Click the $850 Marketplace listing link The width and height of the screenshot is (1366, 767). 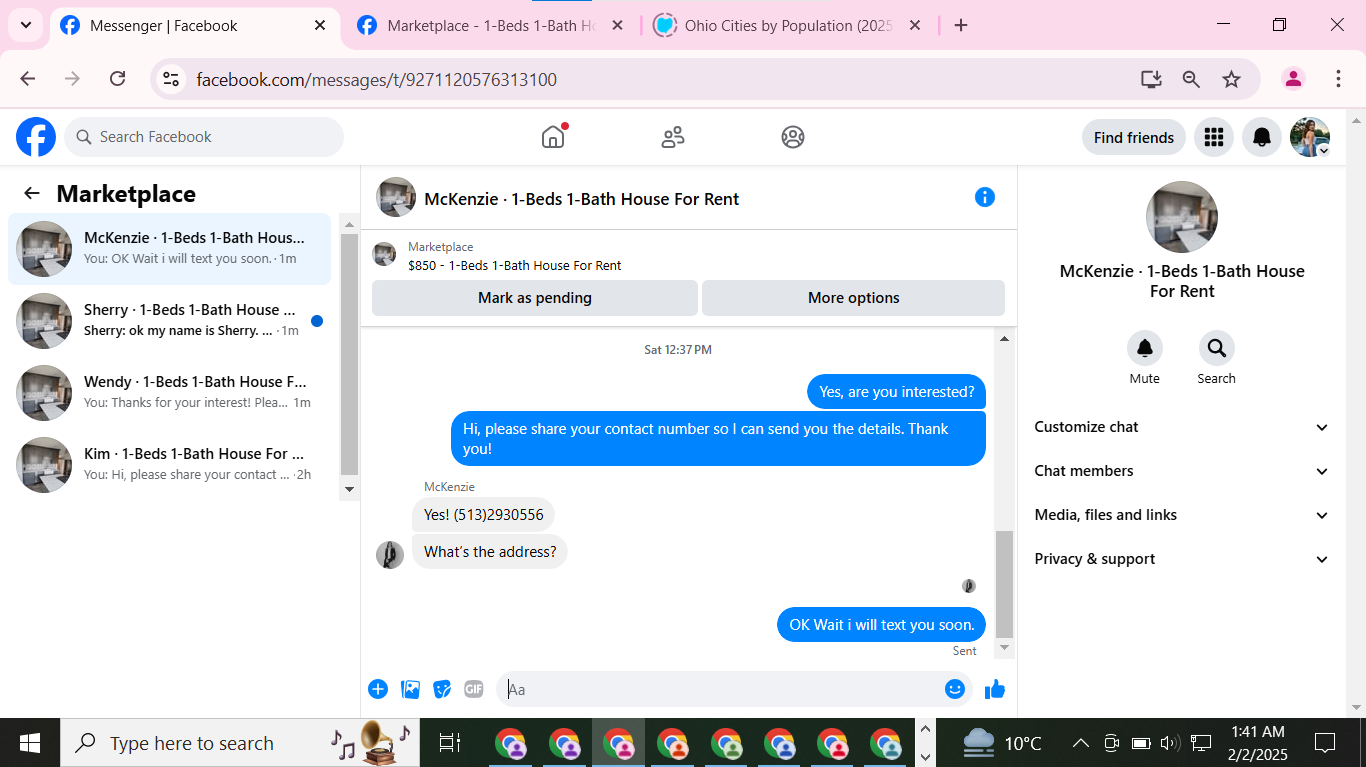(x=514, y=266)
